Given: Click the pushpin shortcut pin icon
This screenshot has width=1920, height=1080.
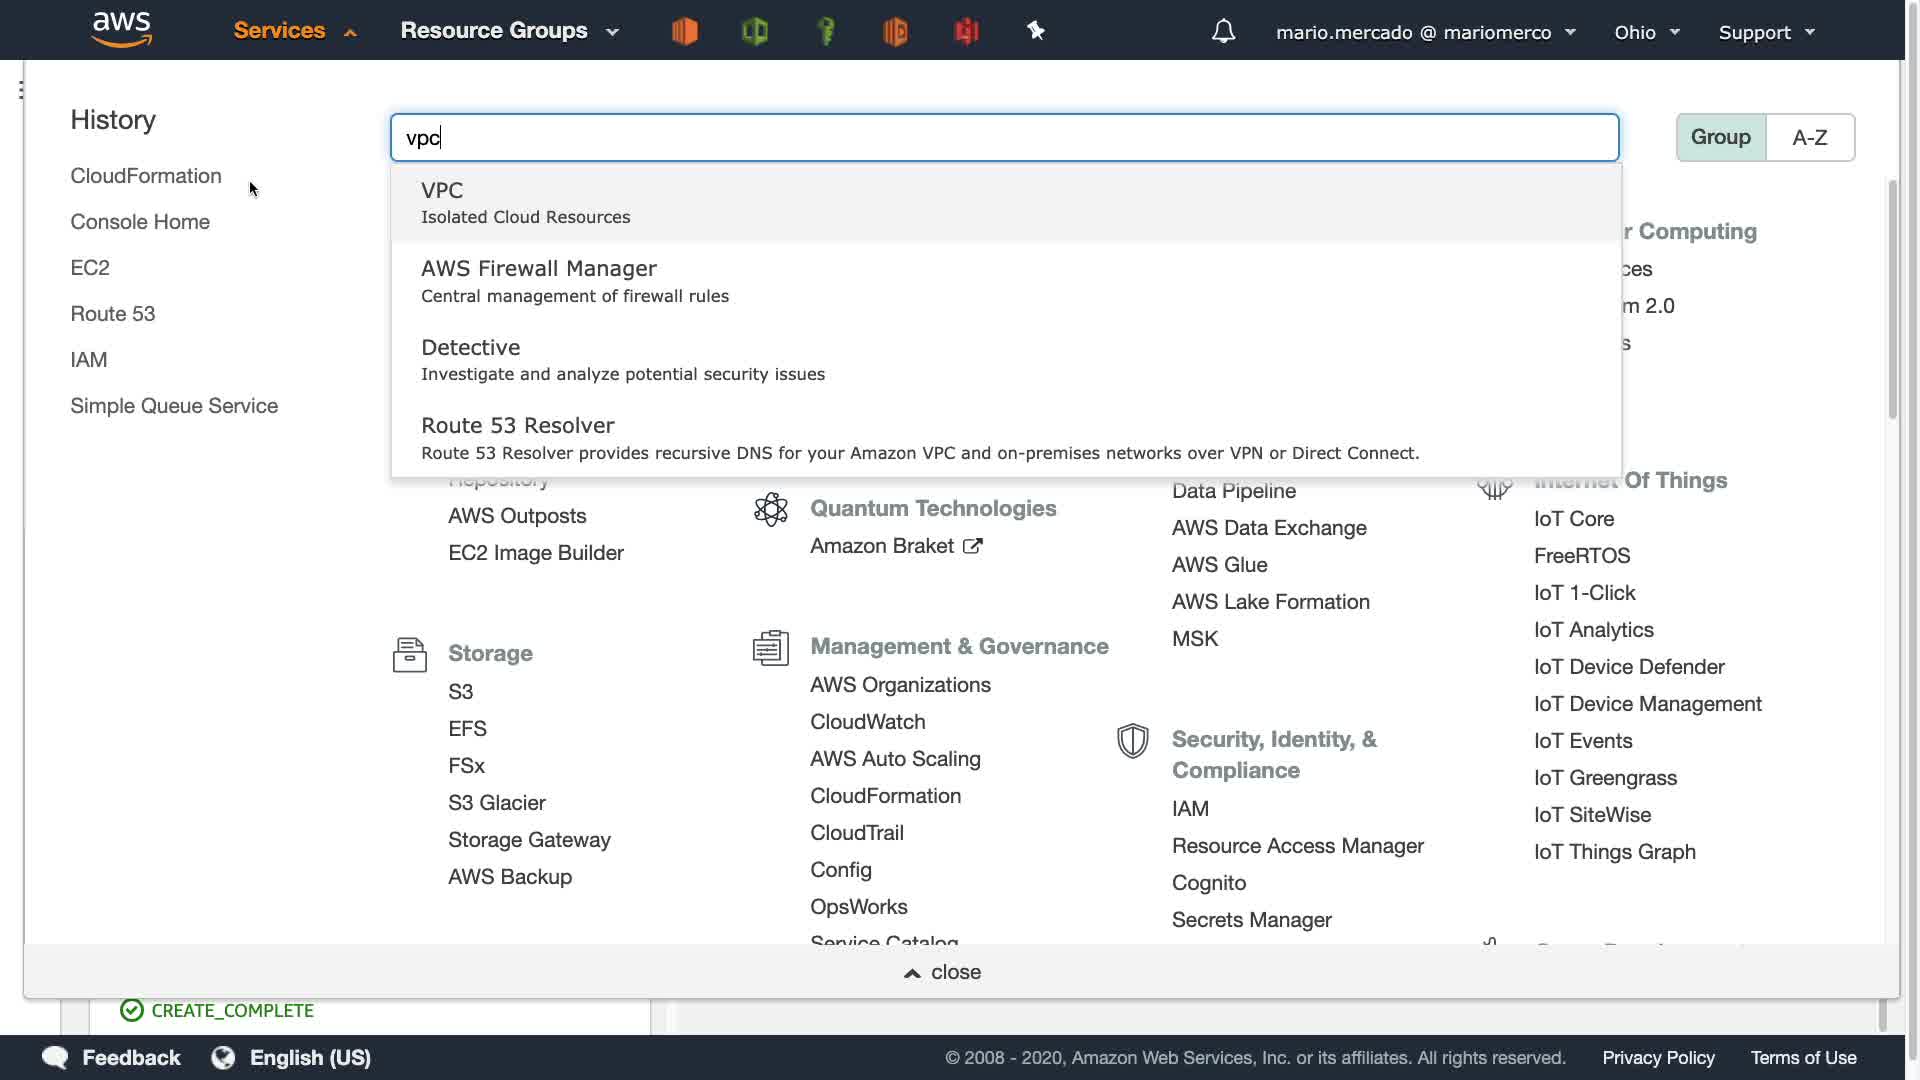Looking at the screenshot, I should 1036,32.
